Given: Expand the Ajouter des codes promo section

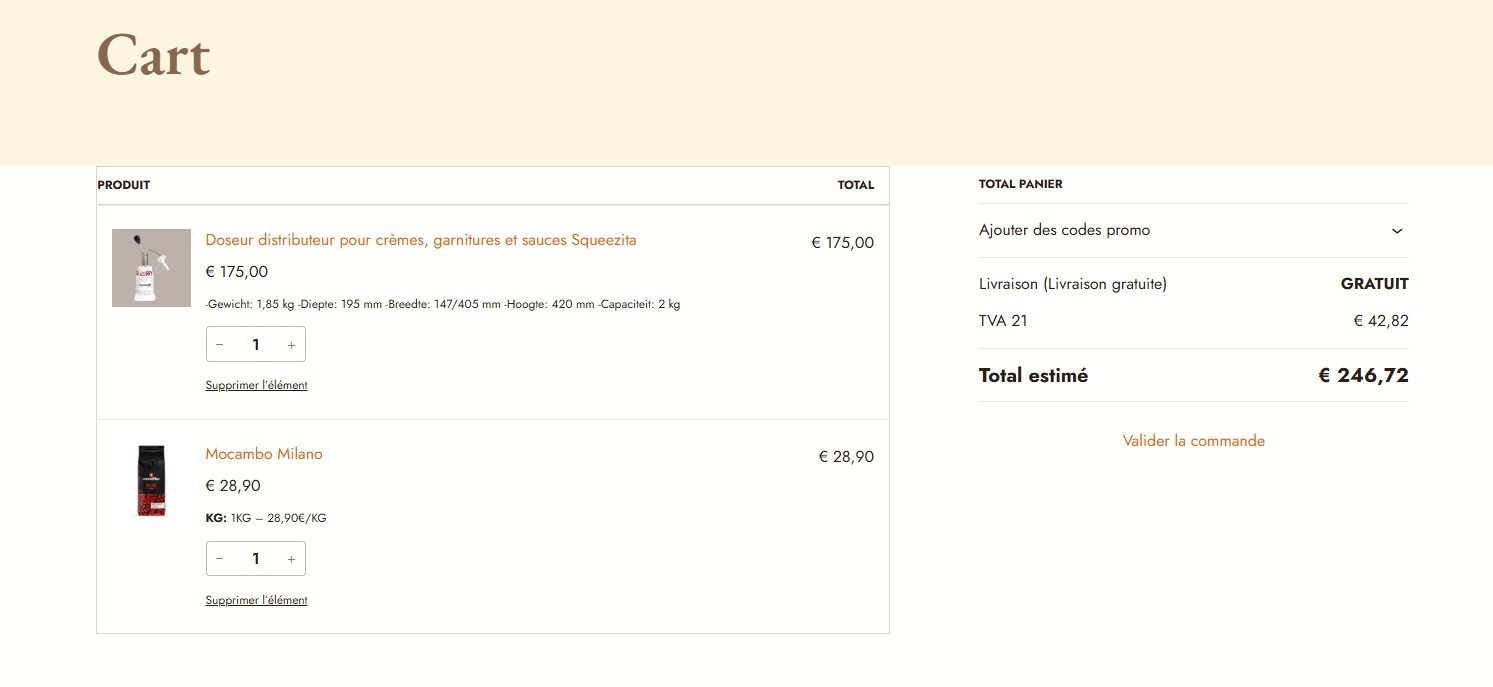Looking at the screenshot, I should coord(1064,230).
